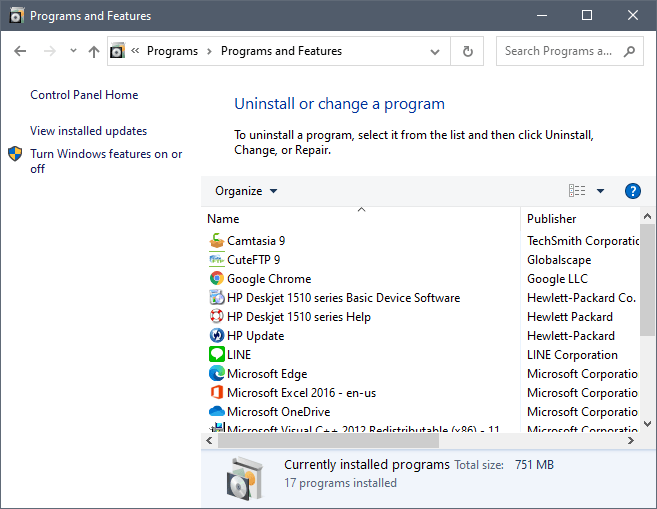This screenshot has height=509, width=657.
Task: Click the 751 MB total size value
Action: 534,465
